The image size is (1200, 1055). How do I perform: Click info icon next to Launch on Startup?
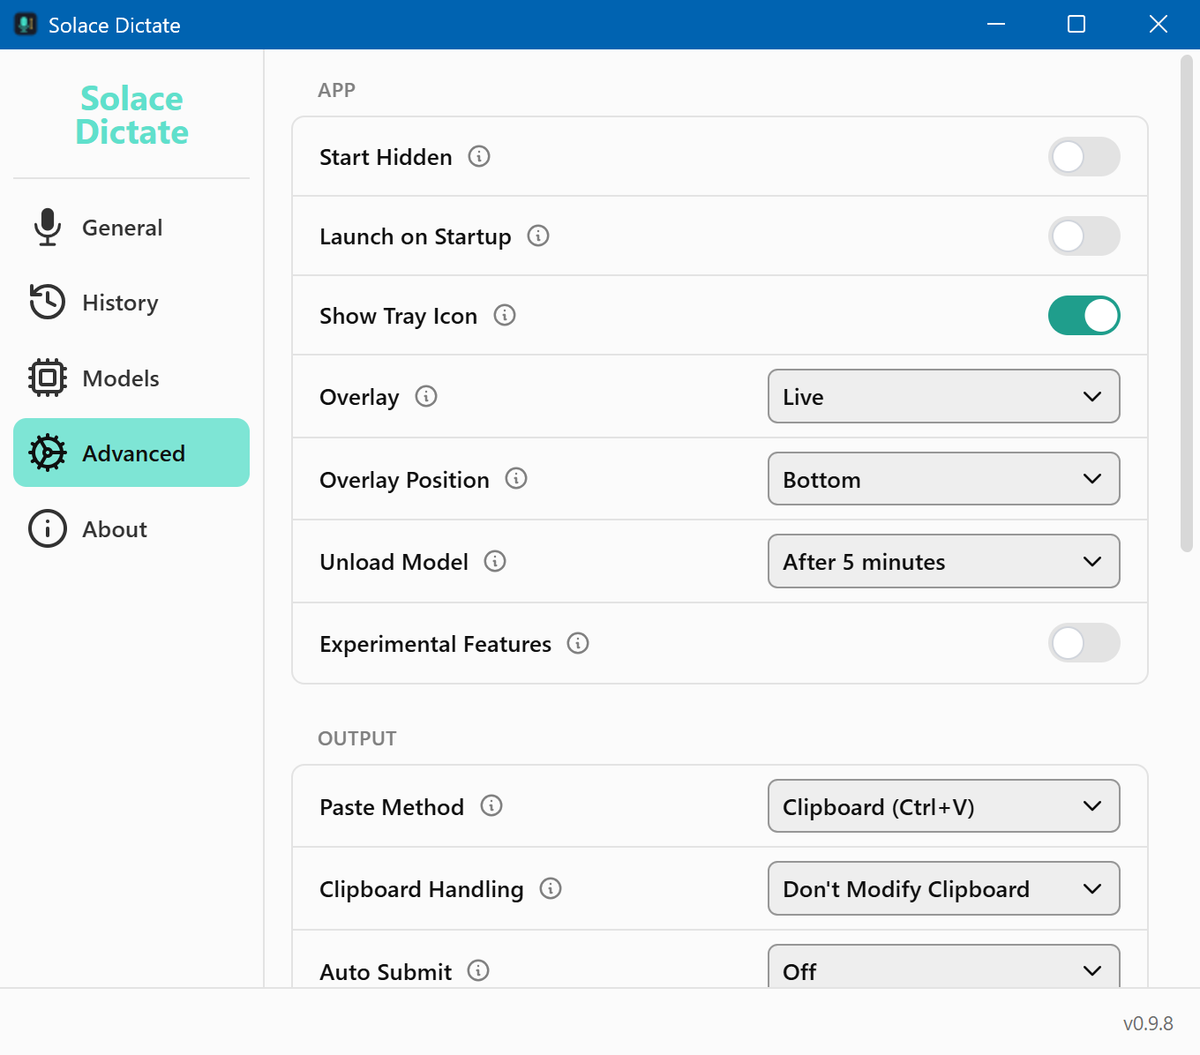tap(538, 236)
